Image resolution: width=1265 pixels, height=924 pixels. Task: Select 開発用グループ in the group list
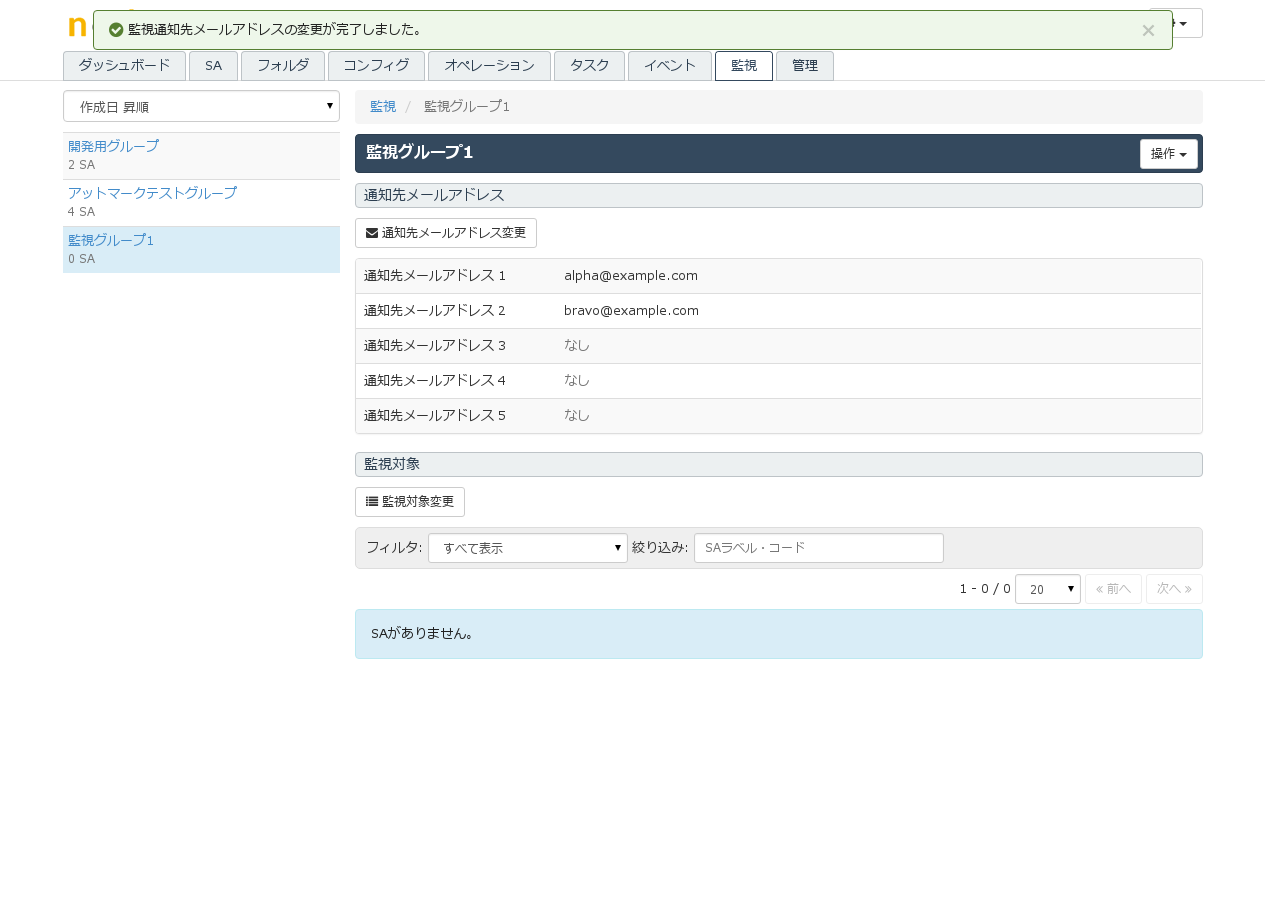click(x=113, y=146)
